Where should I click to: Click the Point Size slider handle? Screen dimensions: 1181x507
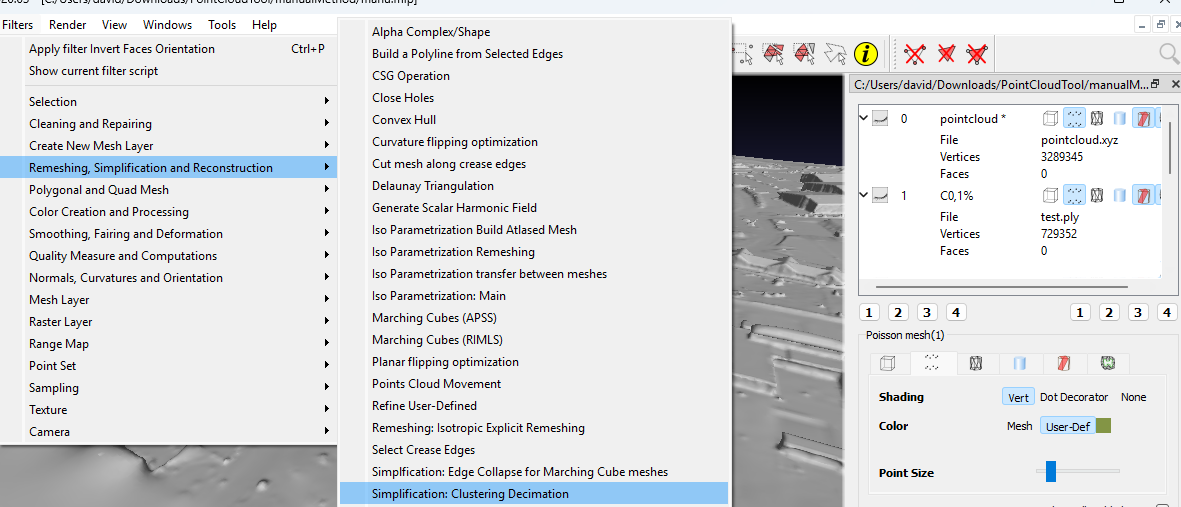(1050, 471)
